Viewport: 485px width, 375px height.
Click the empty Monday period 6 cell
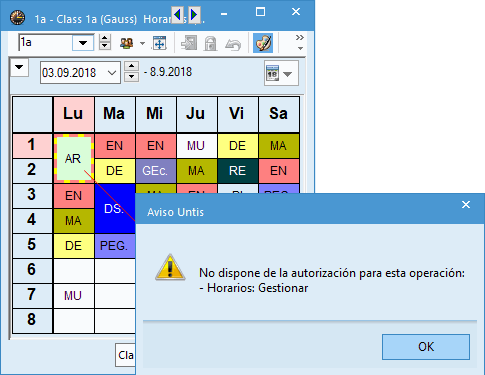73,271
